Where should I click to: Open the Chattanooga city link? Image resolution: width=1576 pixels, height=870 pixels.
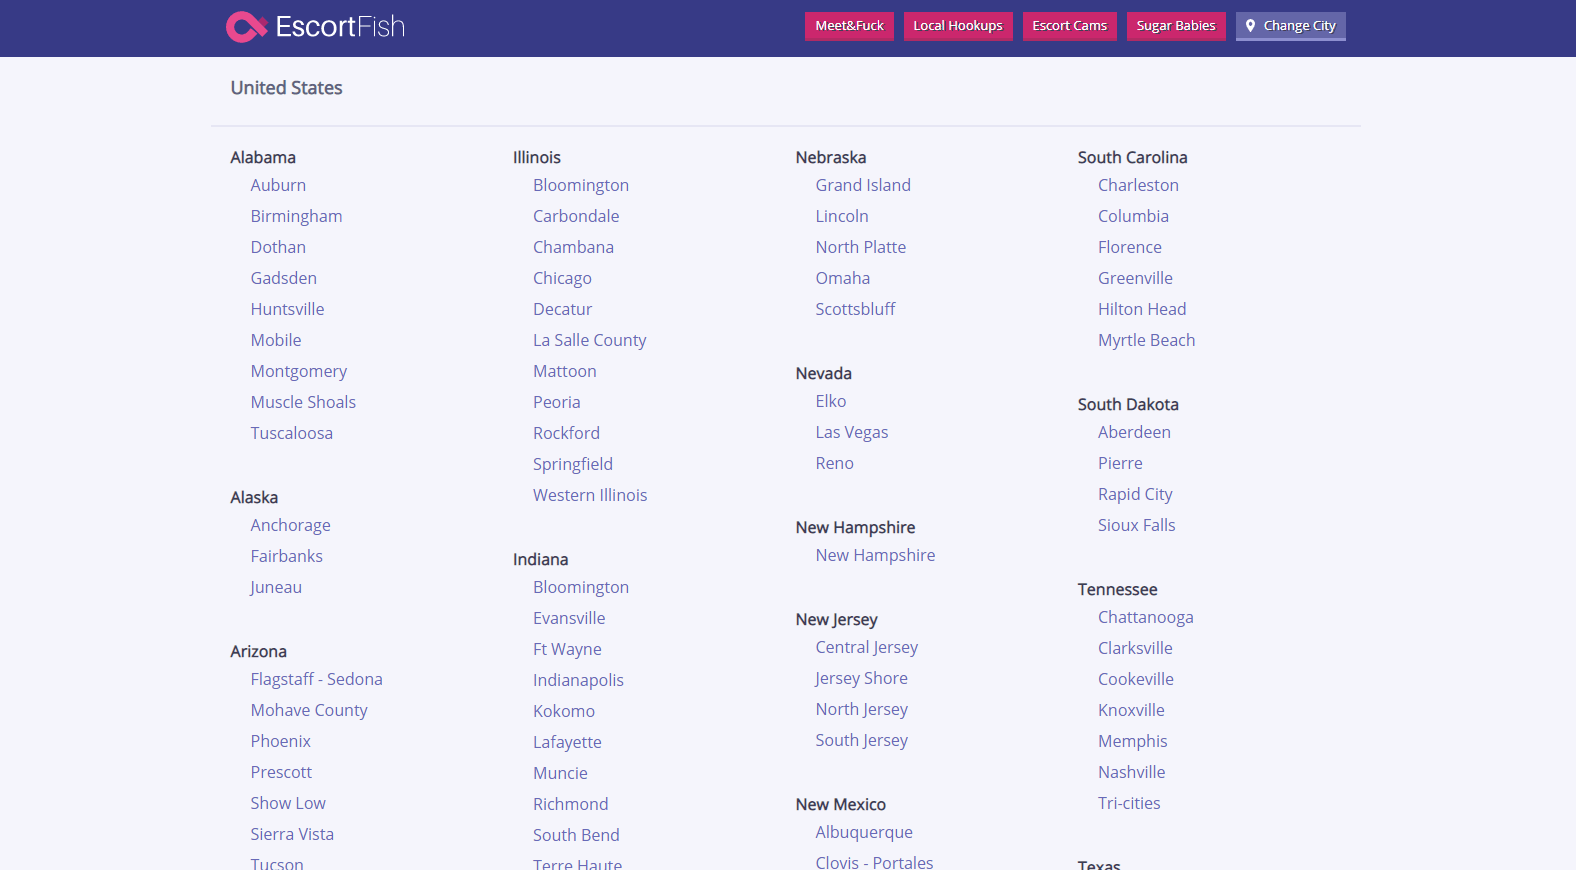coord(1146,617)
